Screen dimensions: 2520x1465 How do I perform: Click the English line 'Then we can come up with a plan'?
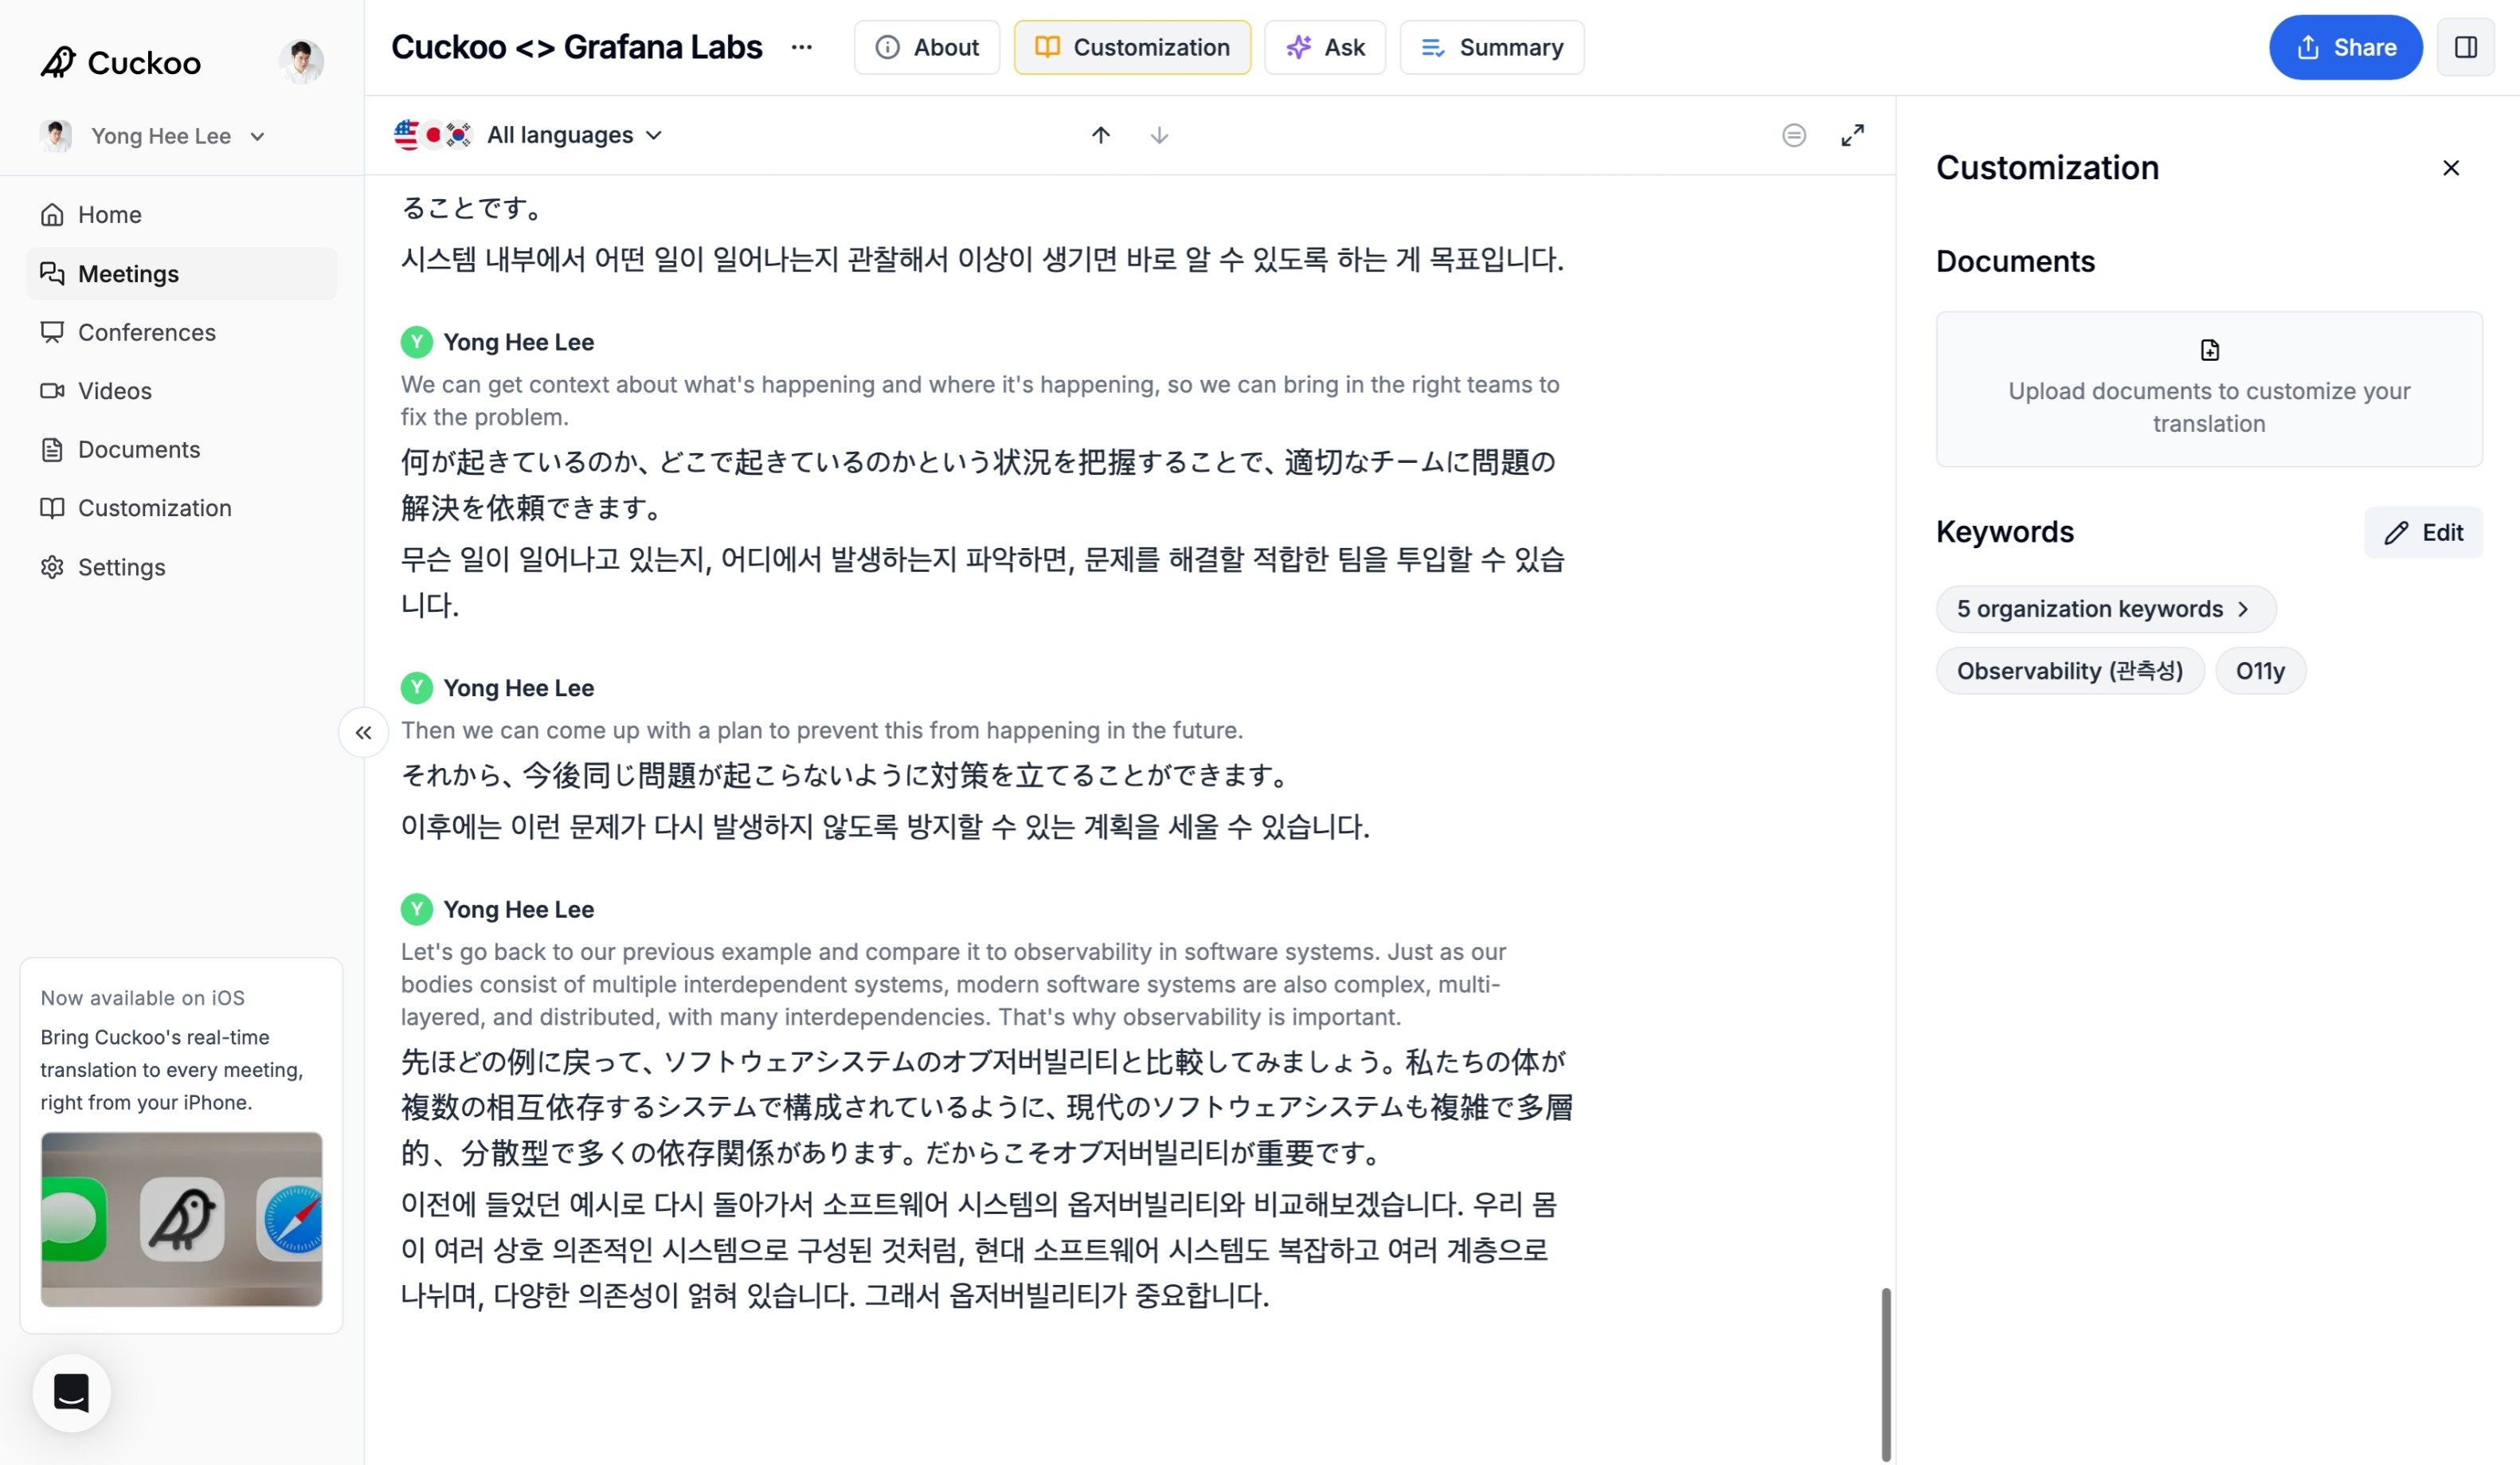click(x=822, y=731)
